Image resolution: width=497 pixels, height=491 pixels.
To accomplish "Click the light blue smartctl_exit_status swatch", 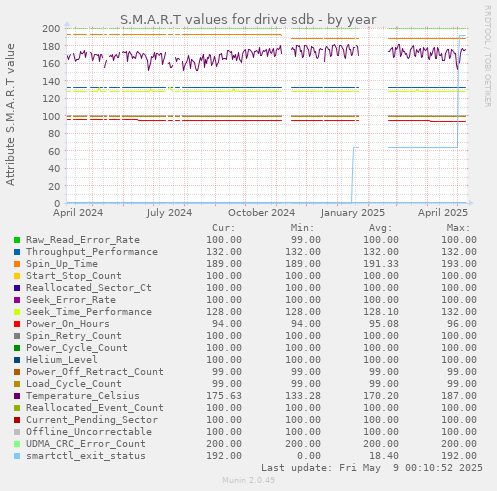I will coord(17,456).
